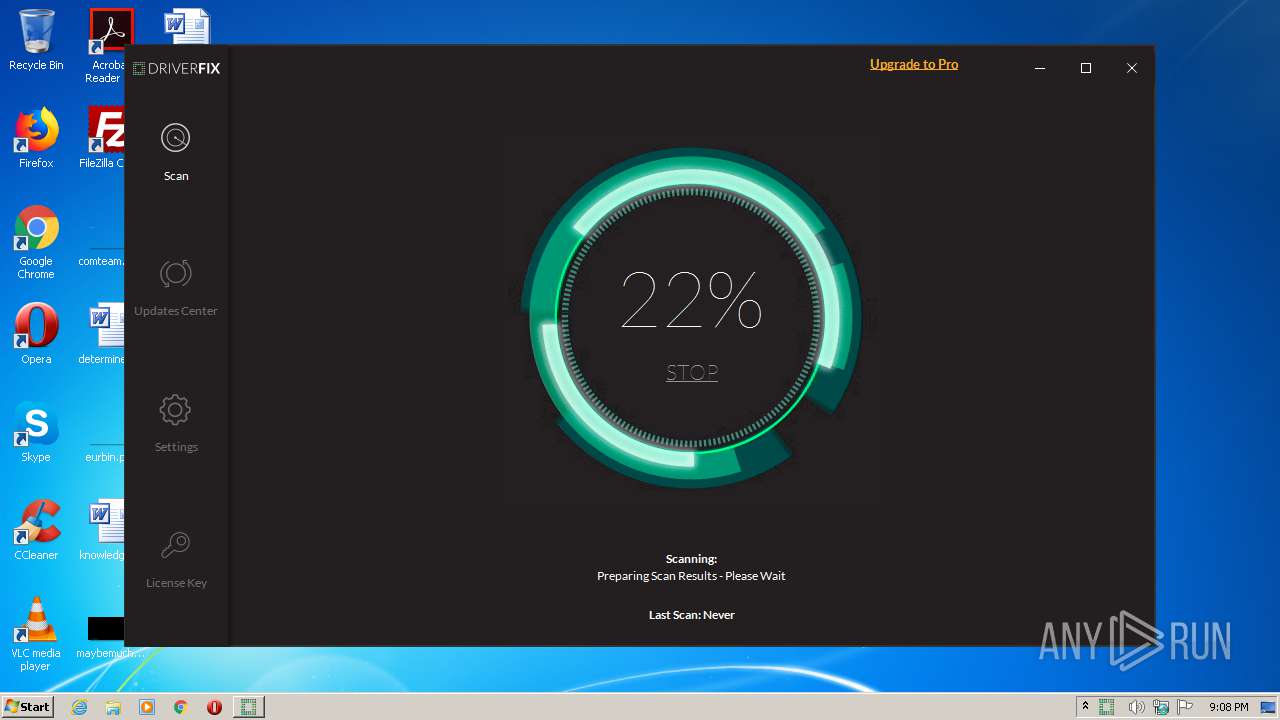Viewport: 1280px width, 720px height.
Task: Open the CCleaner desktop shortcut
Action: click(x=36, y=530)
